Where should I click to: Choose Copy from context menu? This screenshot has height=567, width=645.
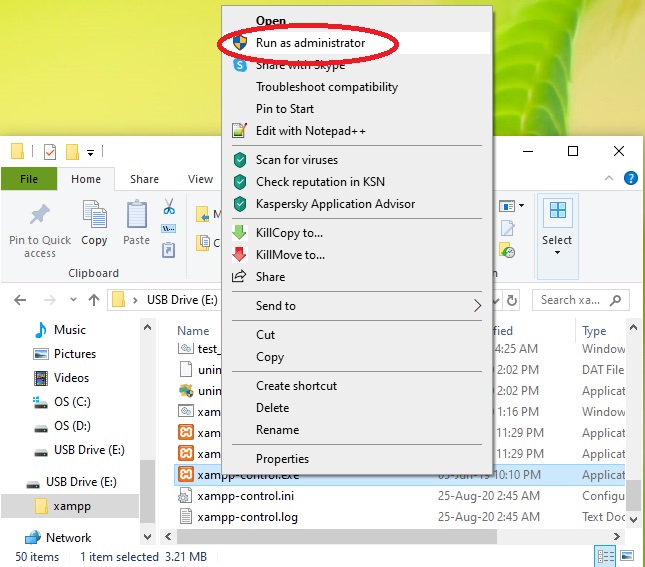pyautogui.click(x=270, y=357)
